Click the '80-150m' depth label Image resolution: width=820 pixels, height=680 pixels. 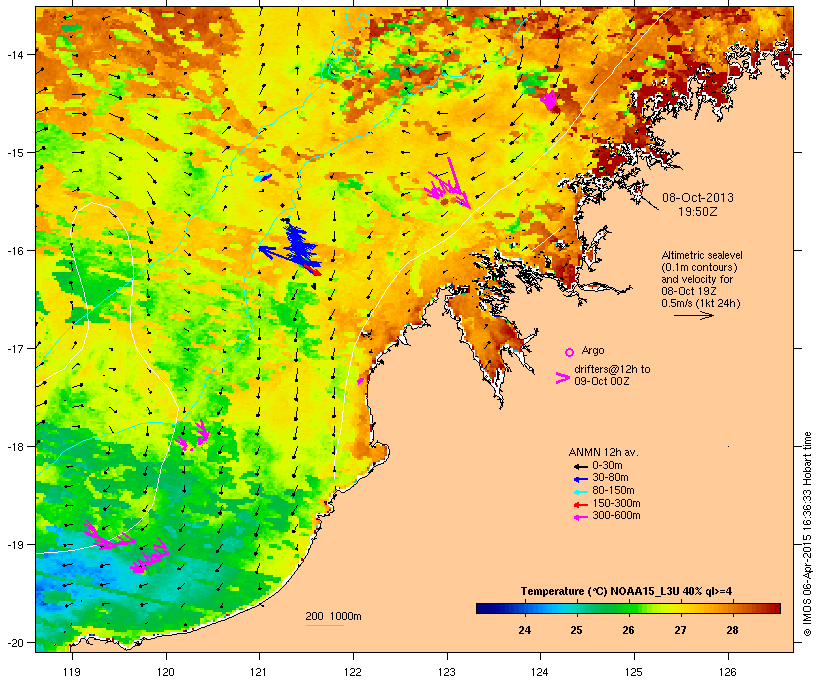(x=613, y=491)
